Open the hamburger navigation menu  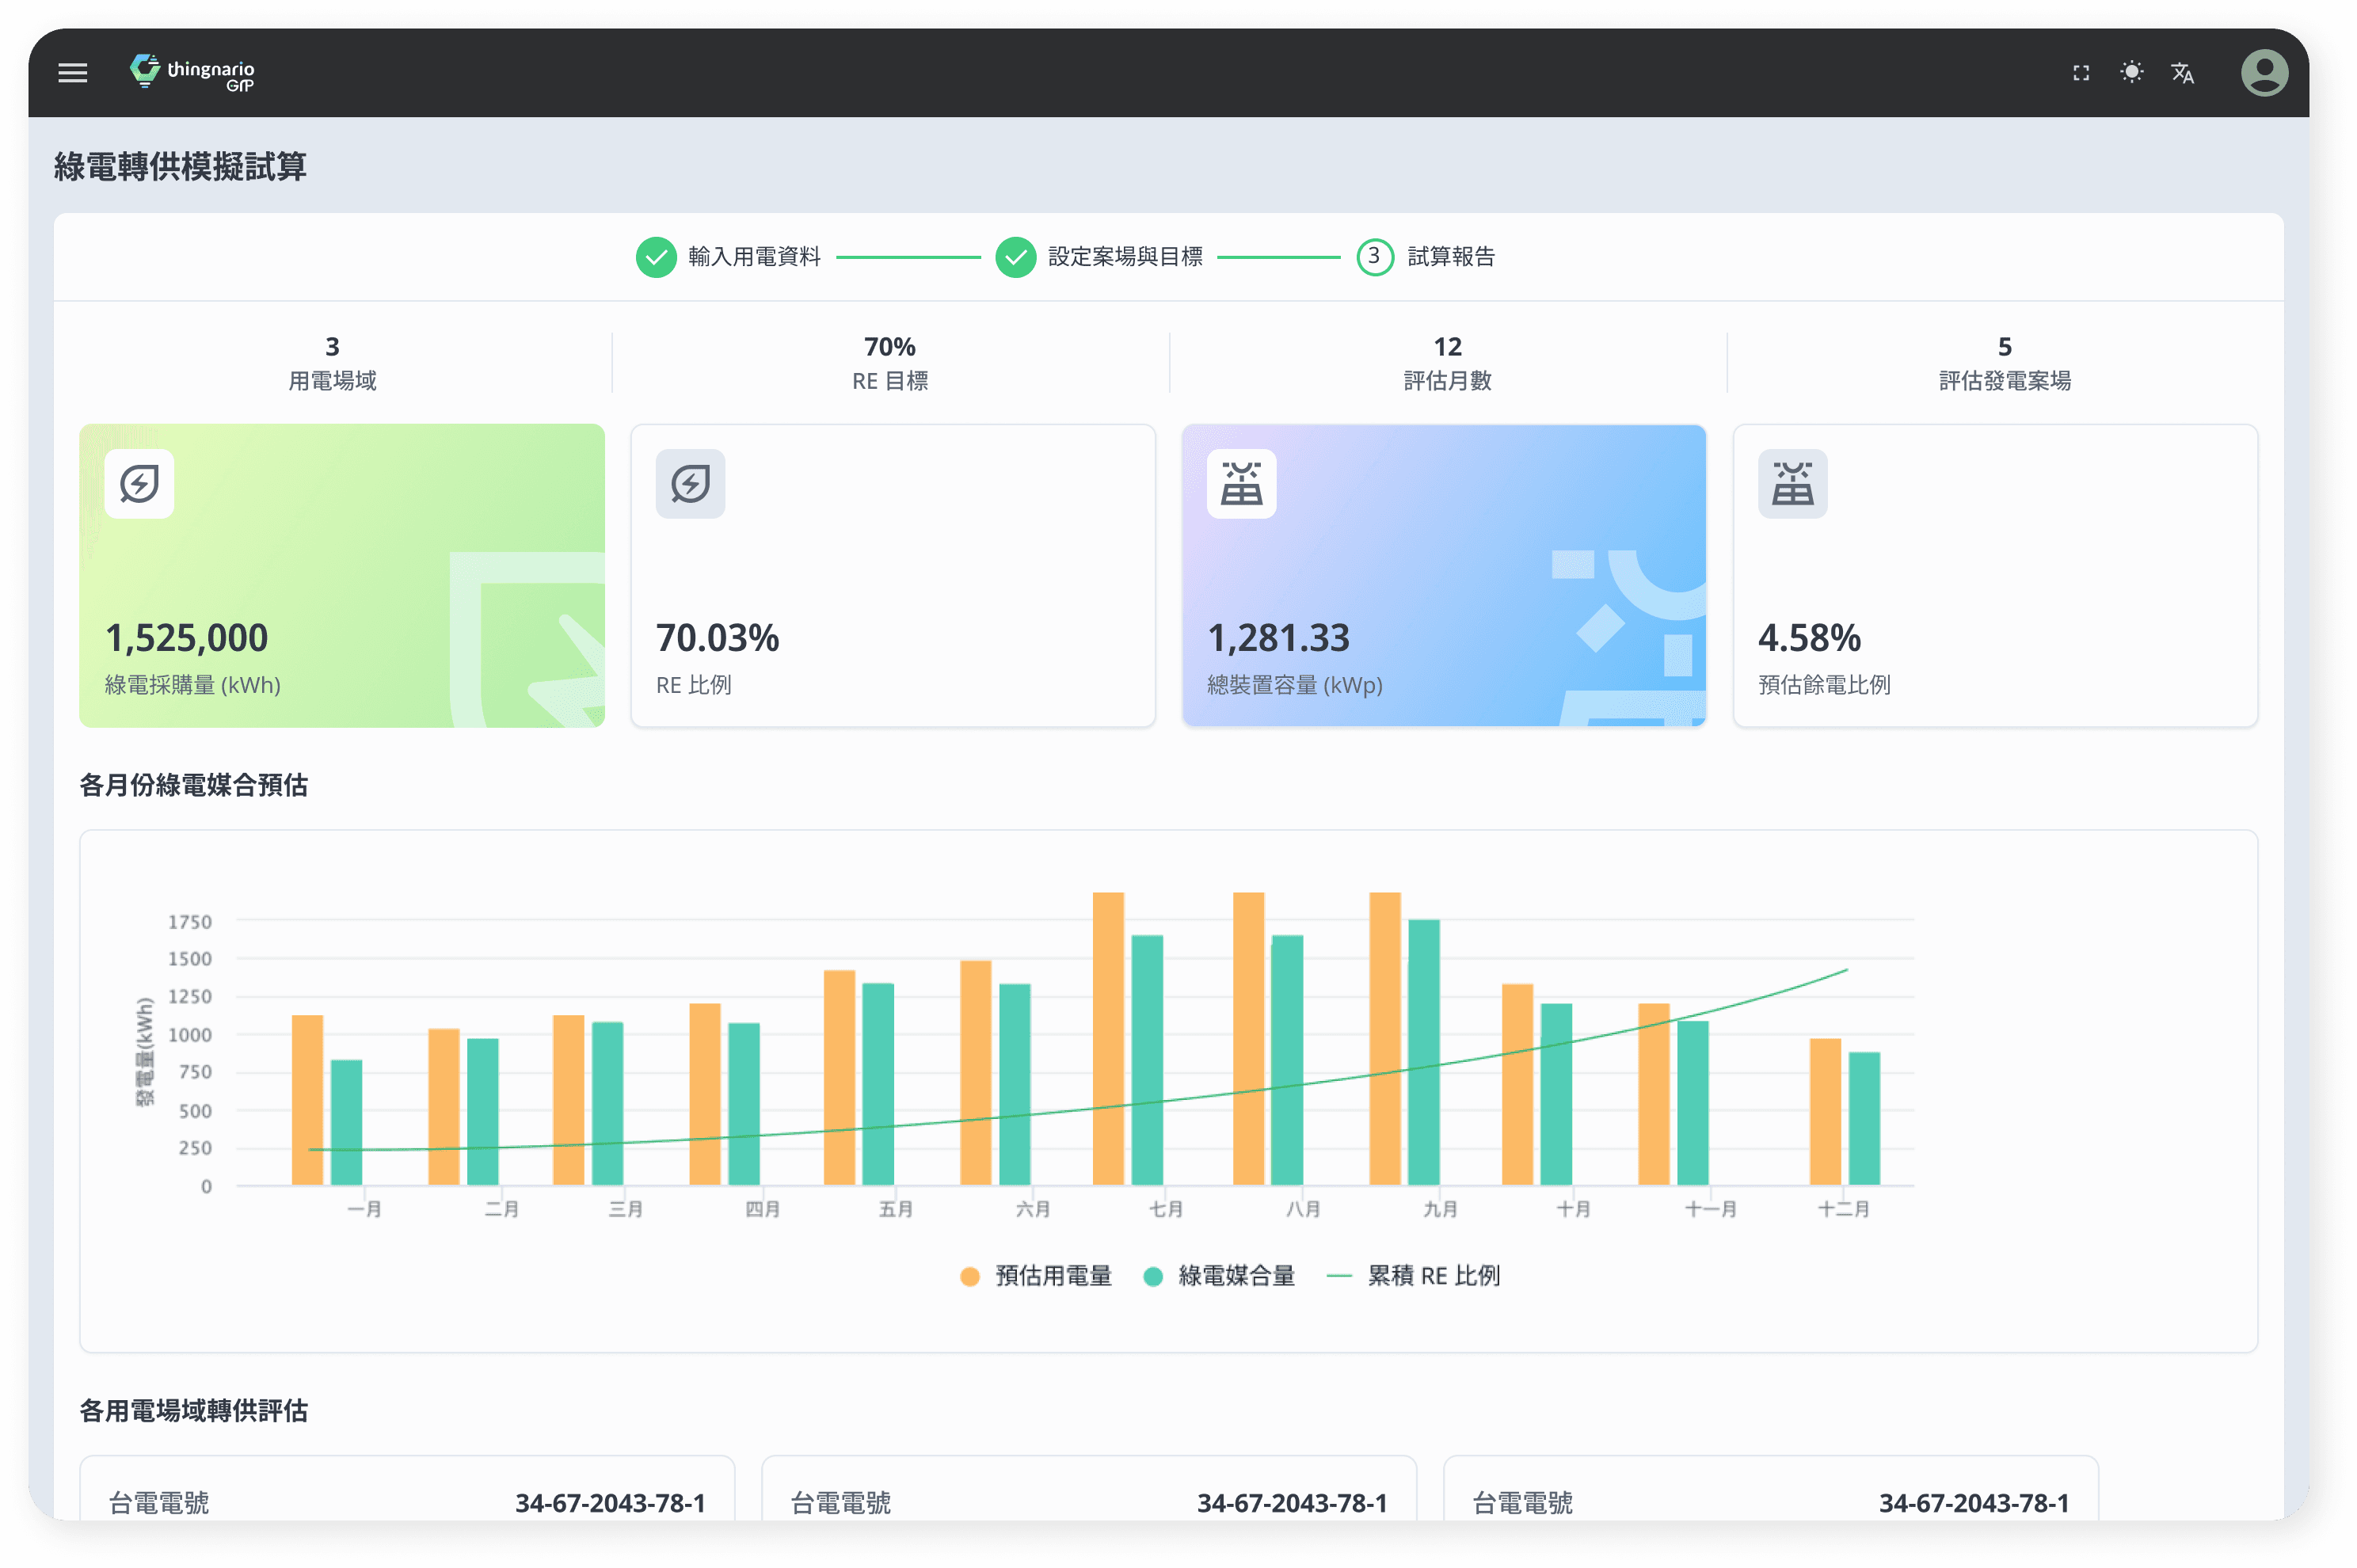click(x=73, y=72)
